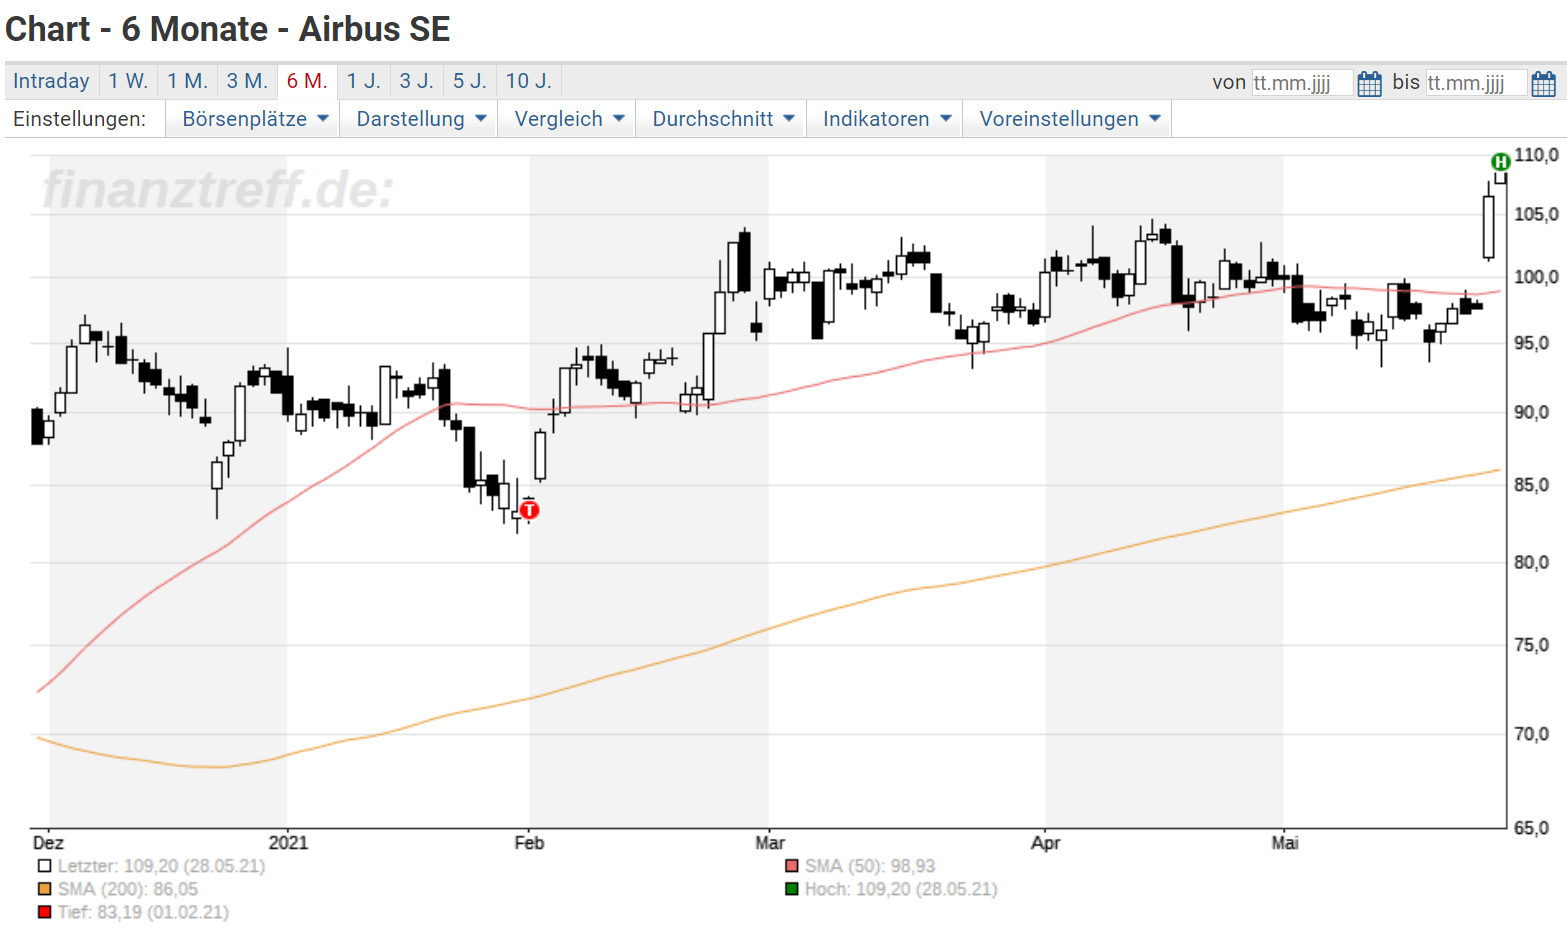Open the Vergleich dropdown menu
Image resolution: width=1567 pixels, height=947 pixels.
(569, 119)
